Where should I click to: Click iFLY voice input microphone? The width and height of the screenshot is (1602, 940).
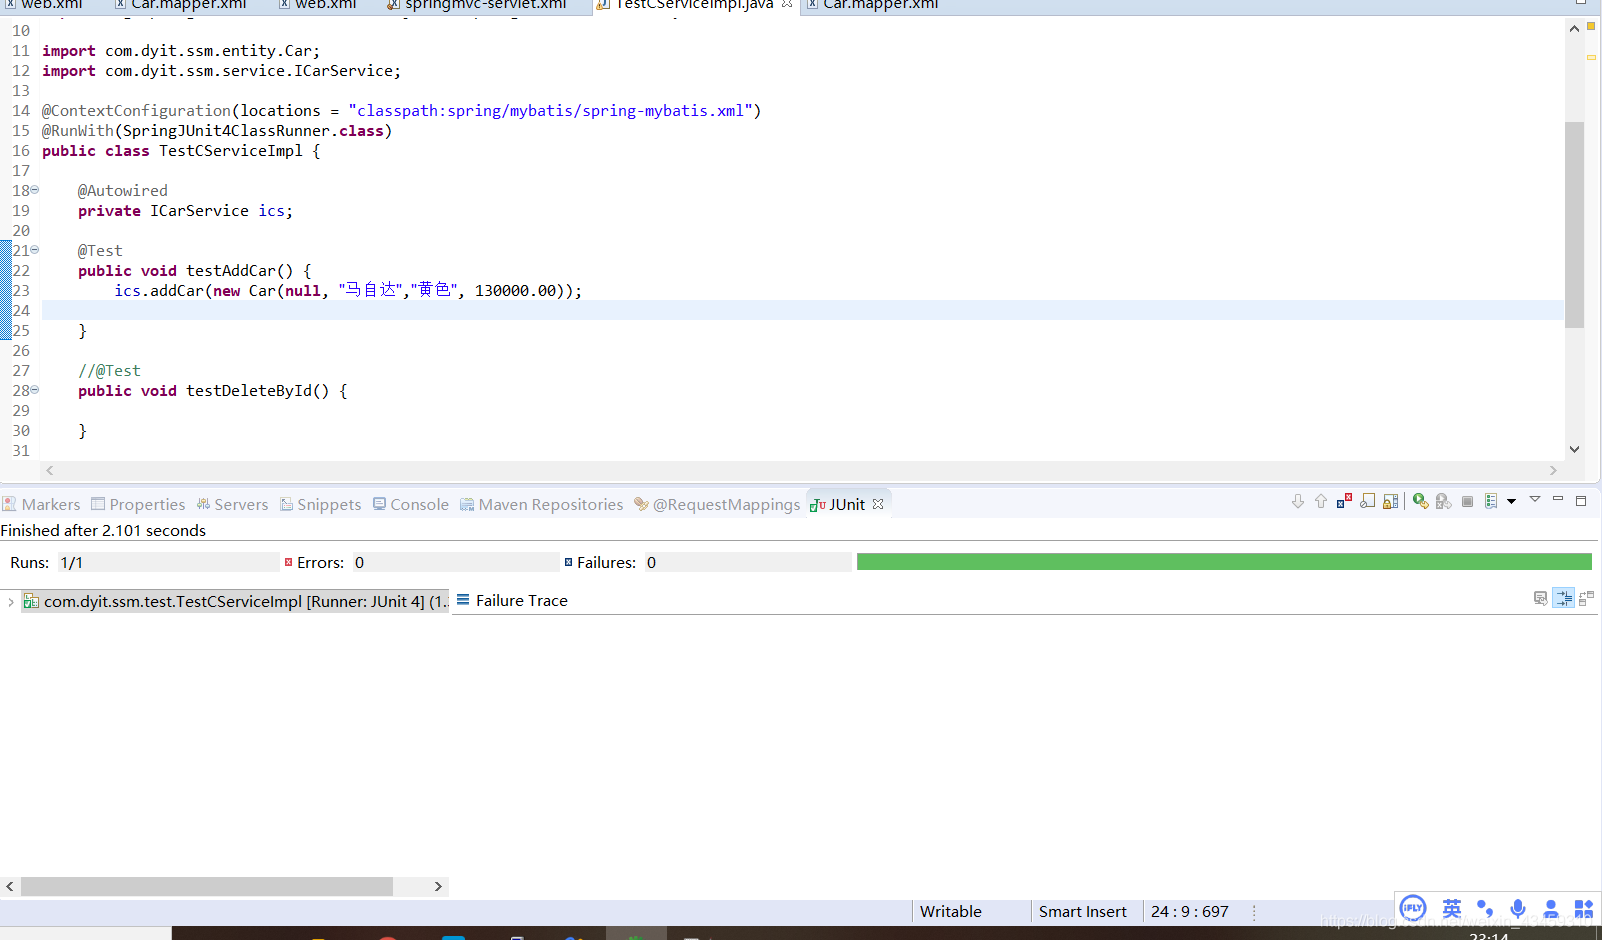pyautogui.click(x=1518, y=908)
